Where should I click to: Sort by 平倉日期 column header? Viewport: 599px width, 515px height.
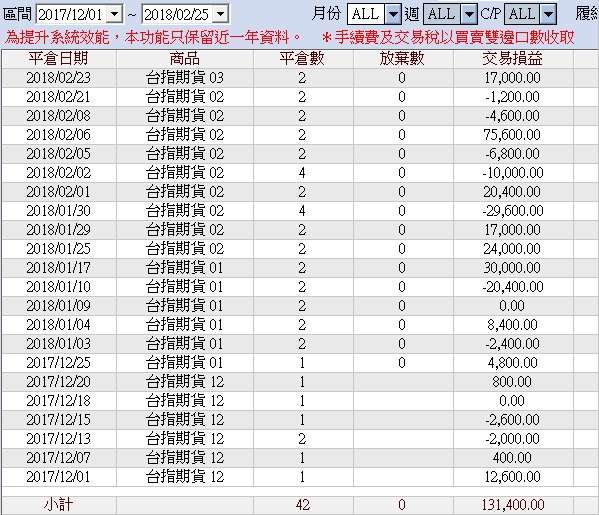(59, 59)
